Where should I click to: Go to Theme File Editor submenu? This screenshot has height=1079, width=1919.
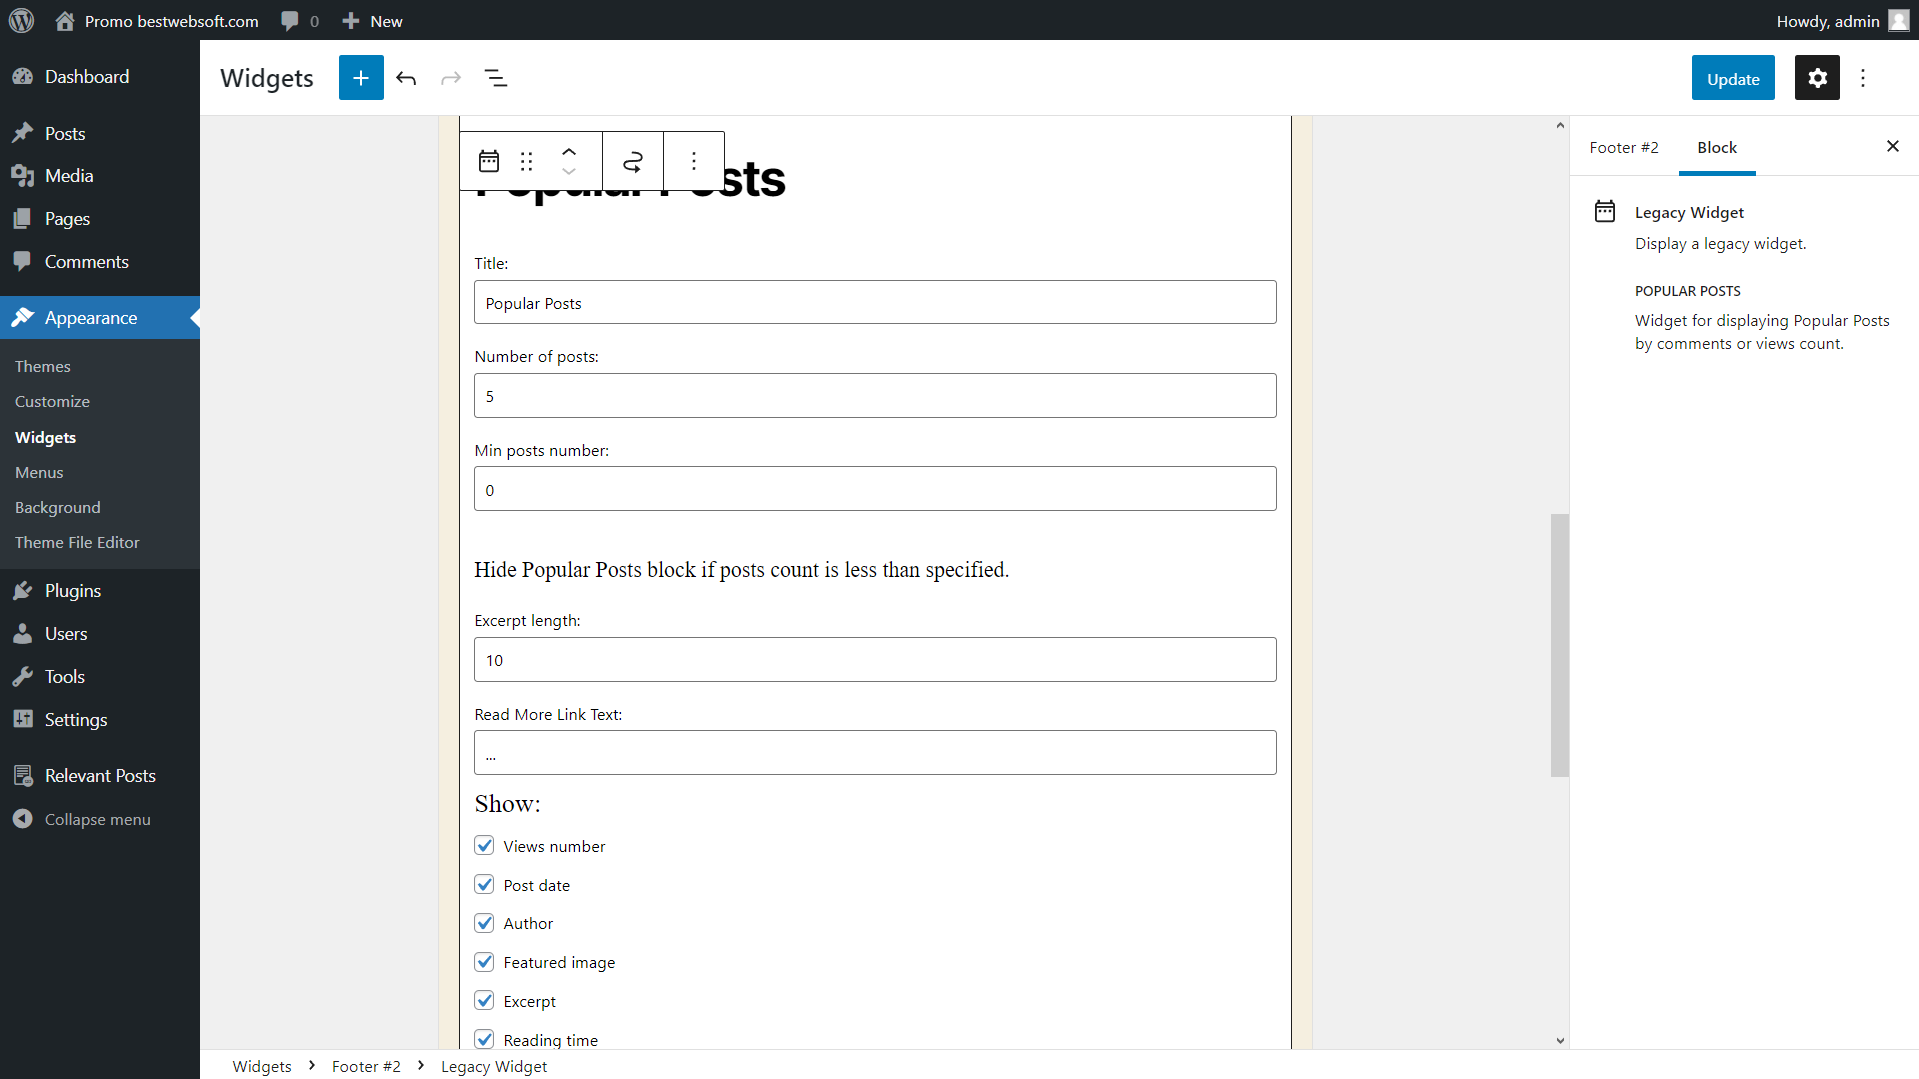click(x=77, y=542)
